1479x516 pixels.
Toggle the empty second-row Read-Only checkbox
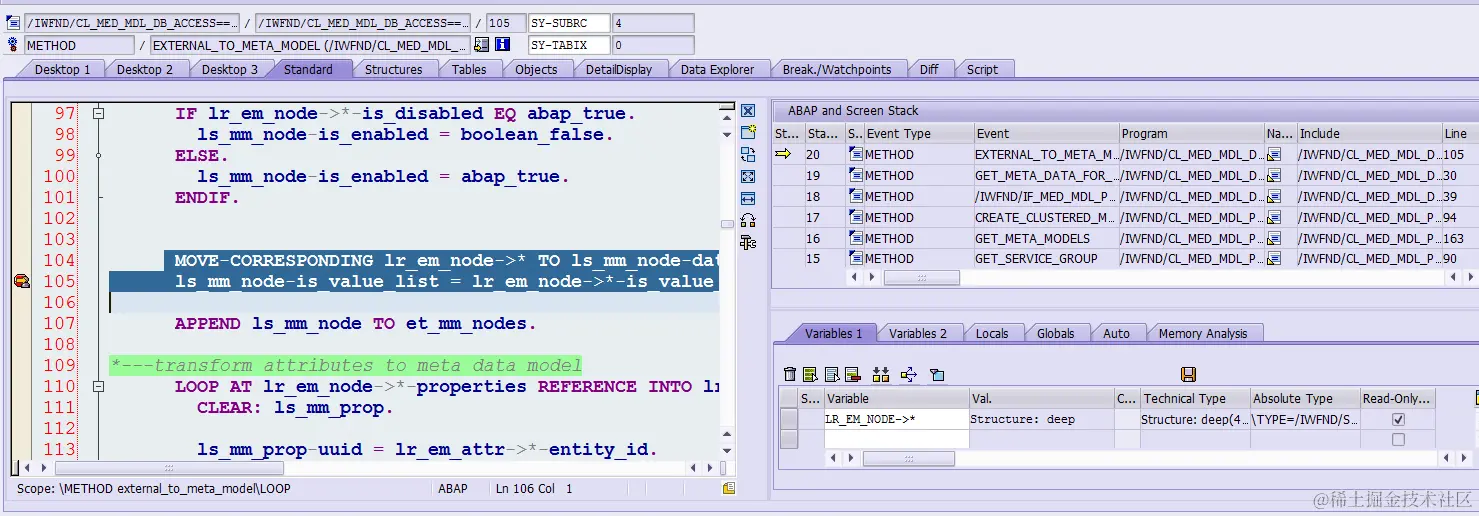1398,439
